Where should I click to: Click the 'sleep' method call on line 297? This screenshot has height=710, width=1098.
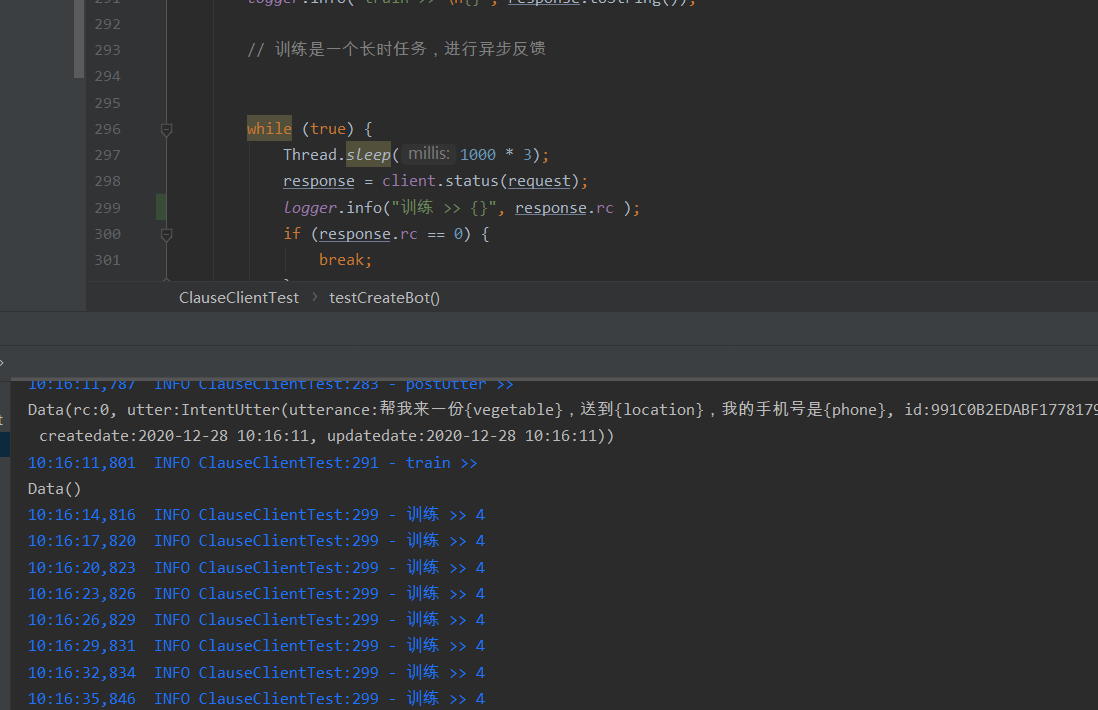coord(368,155)
